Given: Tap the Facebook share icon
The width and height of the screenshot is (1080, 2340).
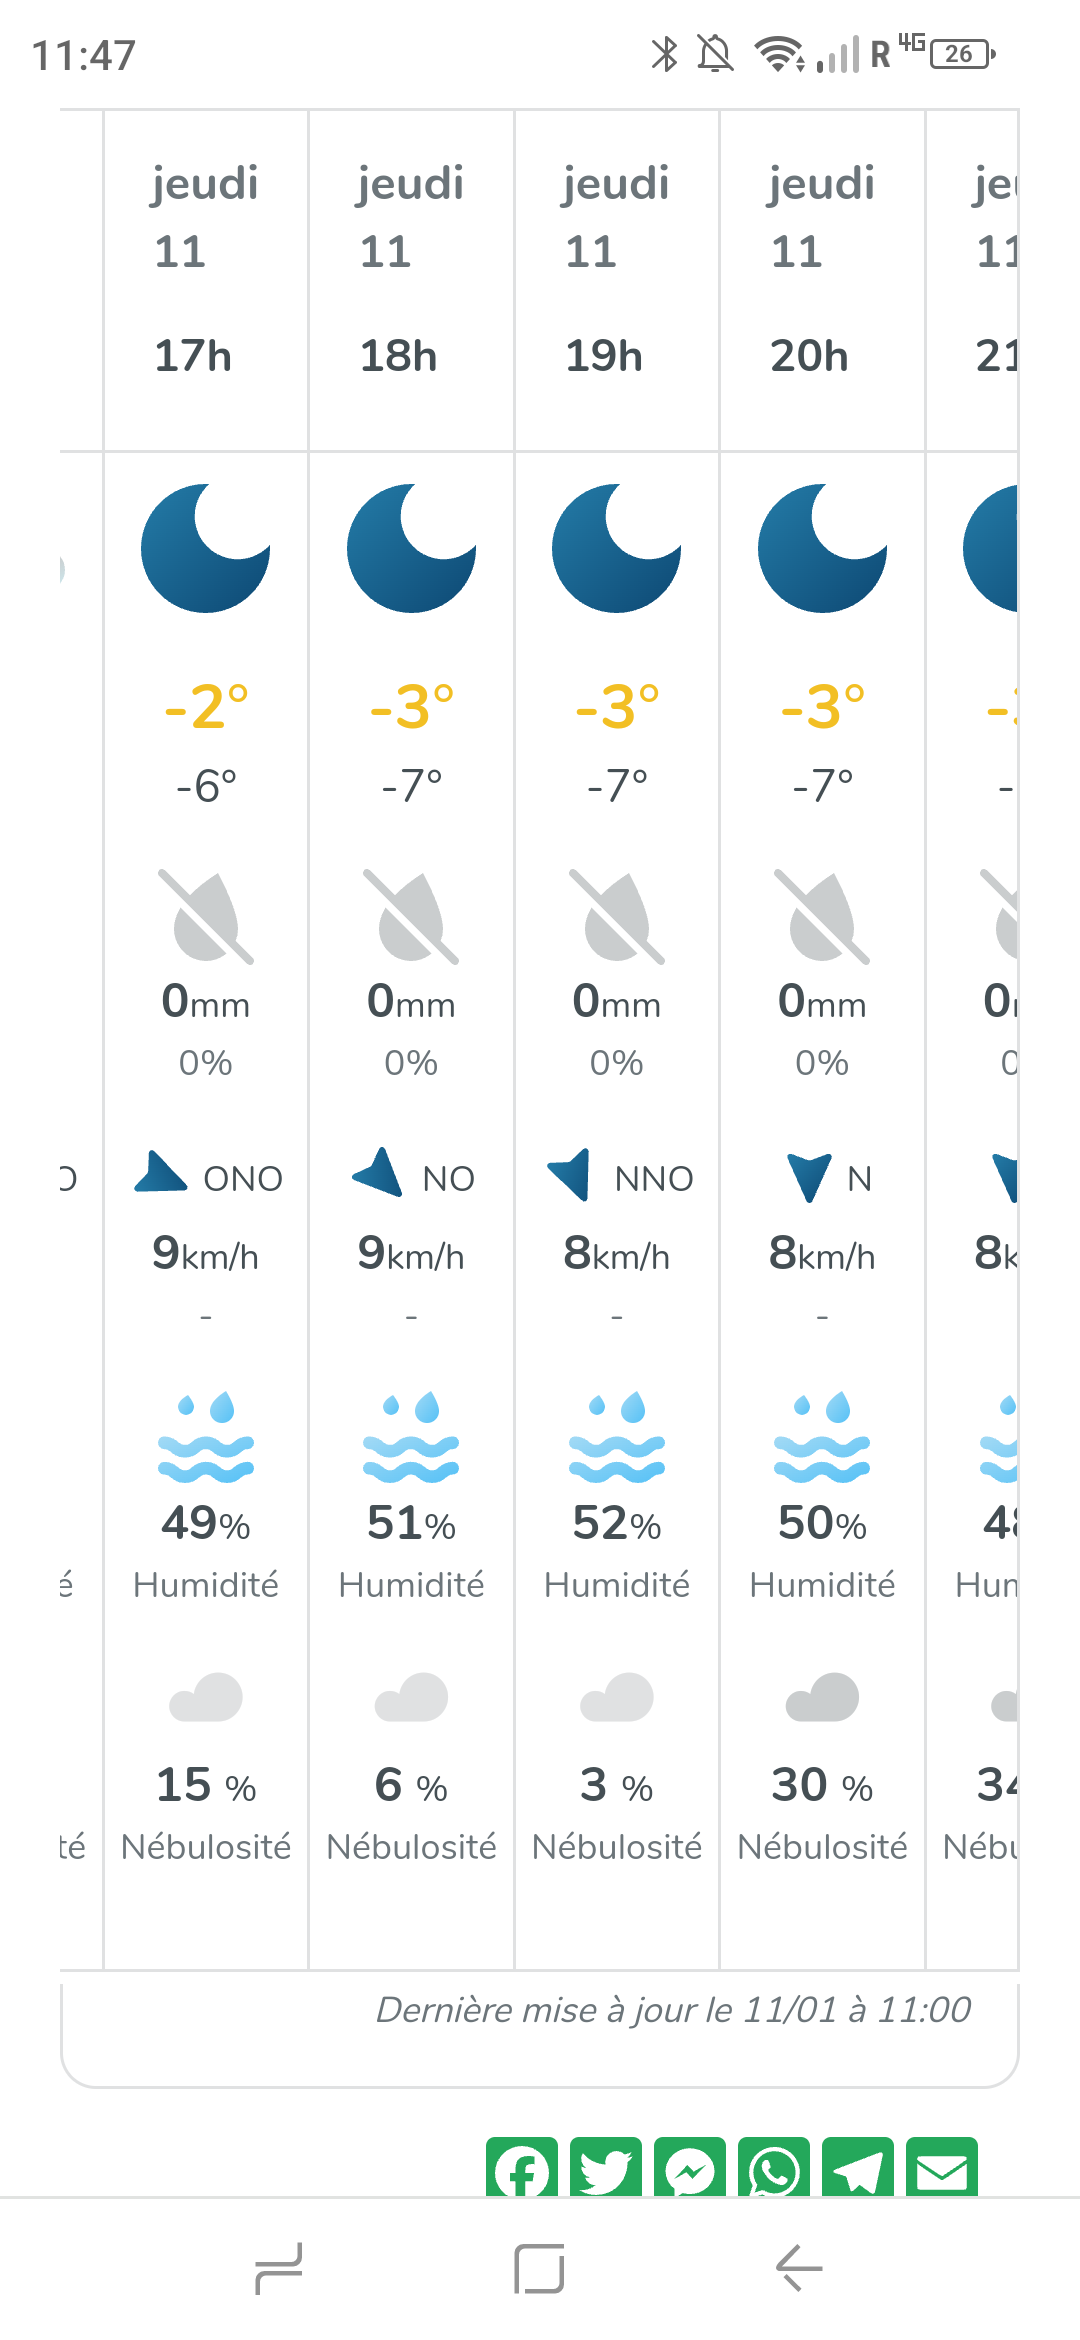Looking at the screenshot, I should (522, 2168).
